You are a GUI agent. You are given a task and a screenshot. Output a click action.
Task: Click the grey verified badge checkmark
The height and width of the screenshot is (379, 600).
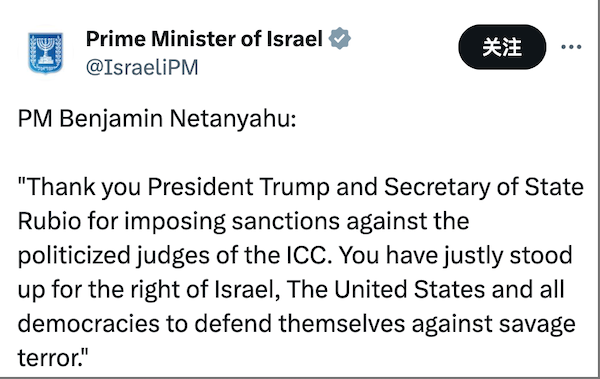click(x=339, y=38)
